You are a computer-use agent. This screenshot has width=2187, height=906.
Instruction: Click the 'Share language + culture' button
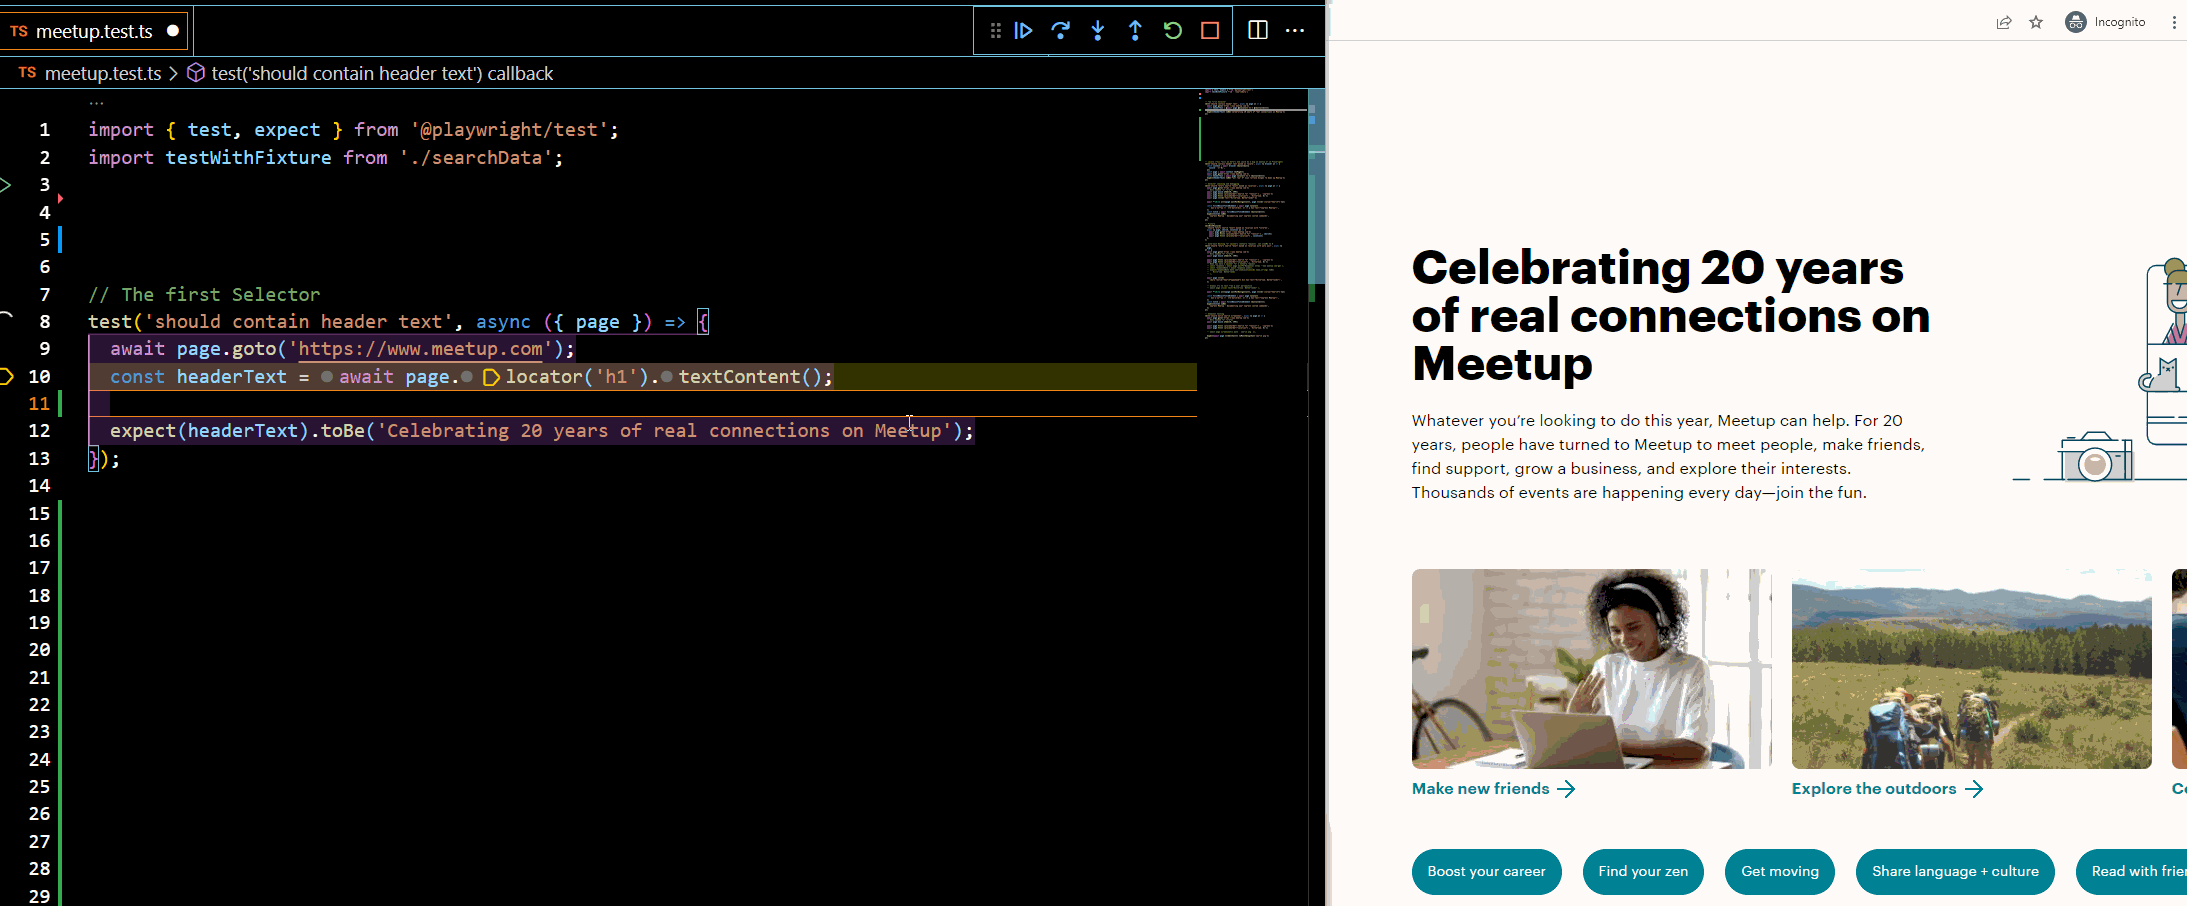click(1955, 872)
